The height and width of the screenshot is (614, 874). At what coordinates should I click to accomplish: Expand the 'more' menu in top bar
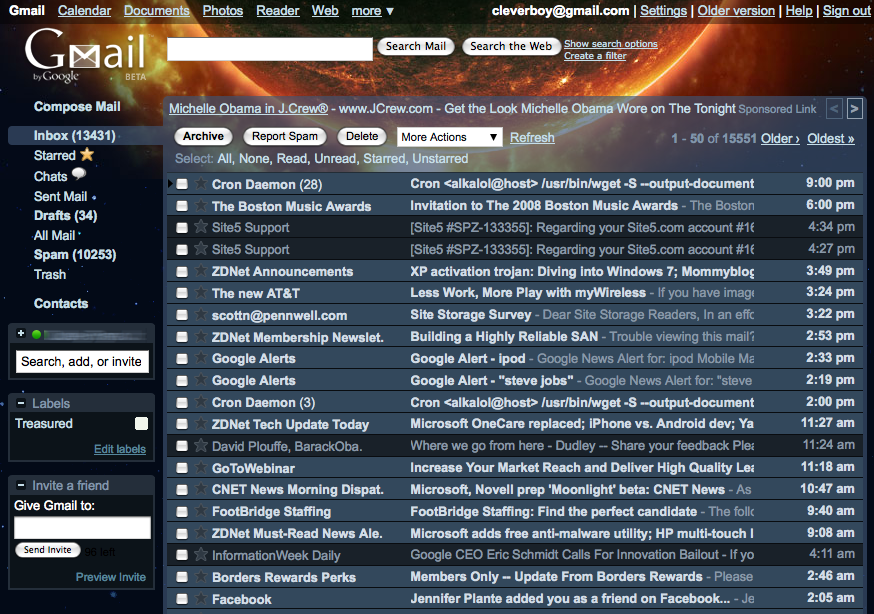(x=372, y=11)
